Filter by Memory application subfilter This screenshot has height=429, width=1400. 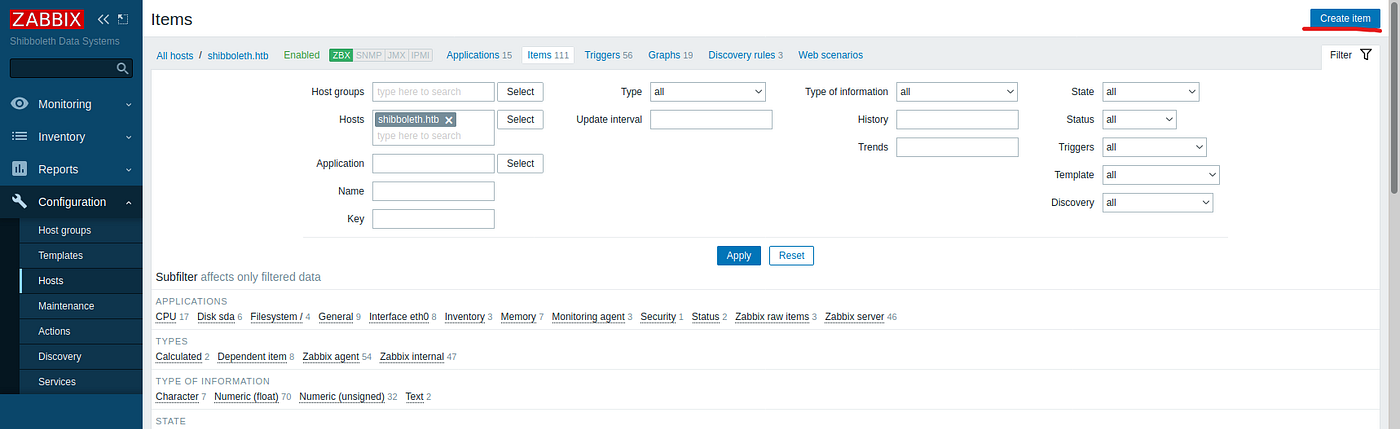518,317
